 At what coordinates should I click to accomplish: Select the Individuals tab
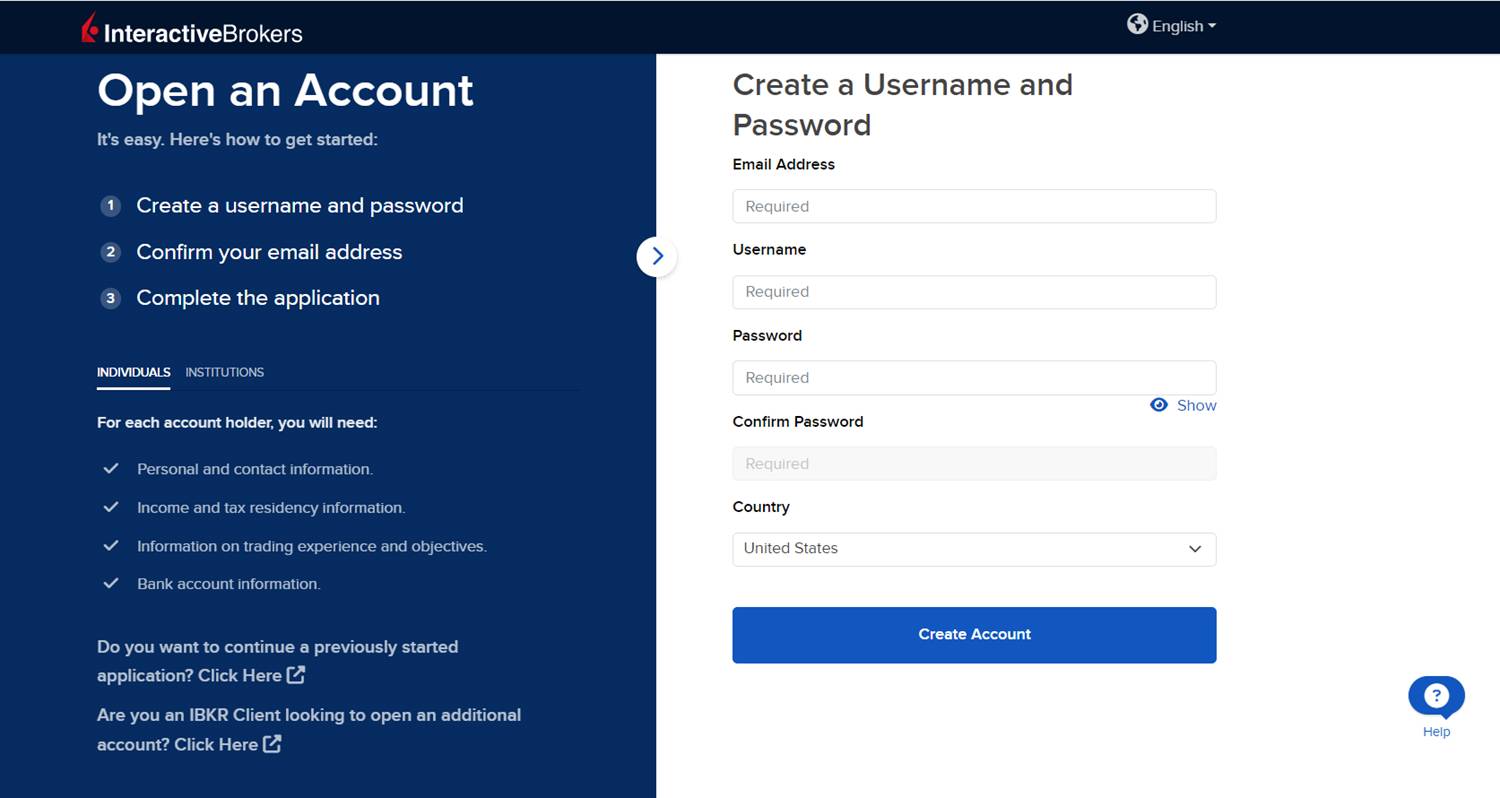[x=134, y=372]
